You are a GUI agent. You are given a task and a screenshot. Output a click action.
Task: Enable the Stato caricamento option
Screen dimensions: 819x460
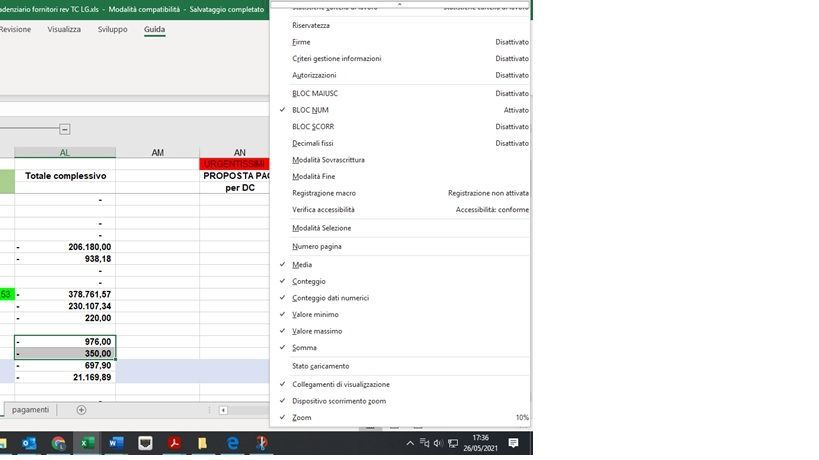(400, 366)
